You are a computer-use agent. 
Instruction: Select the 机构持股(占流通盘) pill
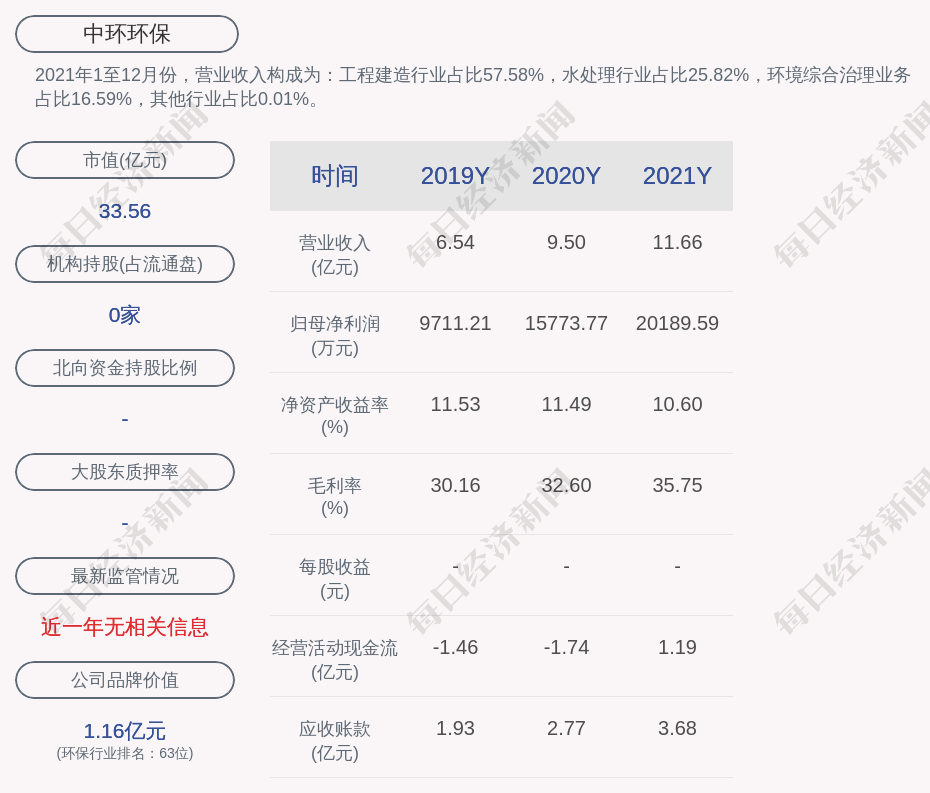125,264
